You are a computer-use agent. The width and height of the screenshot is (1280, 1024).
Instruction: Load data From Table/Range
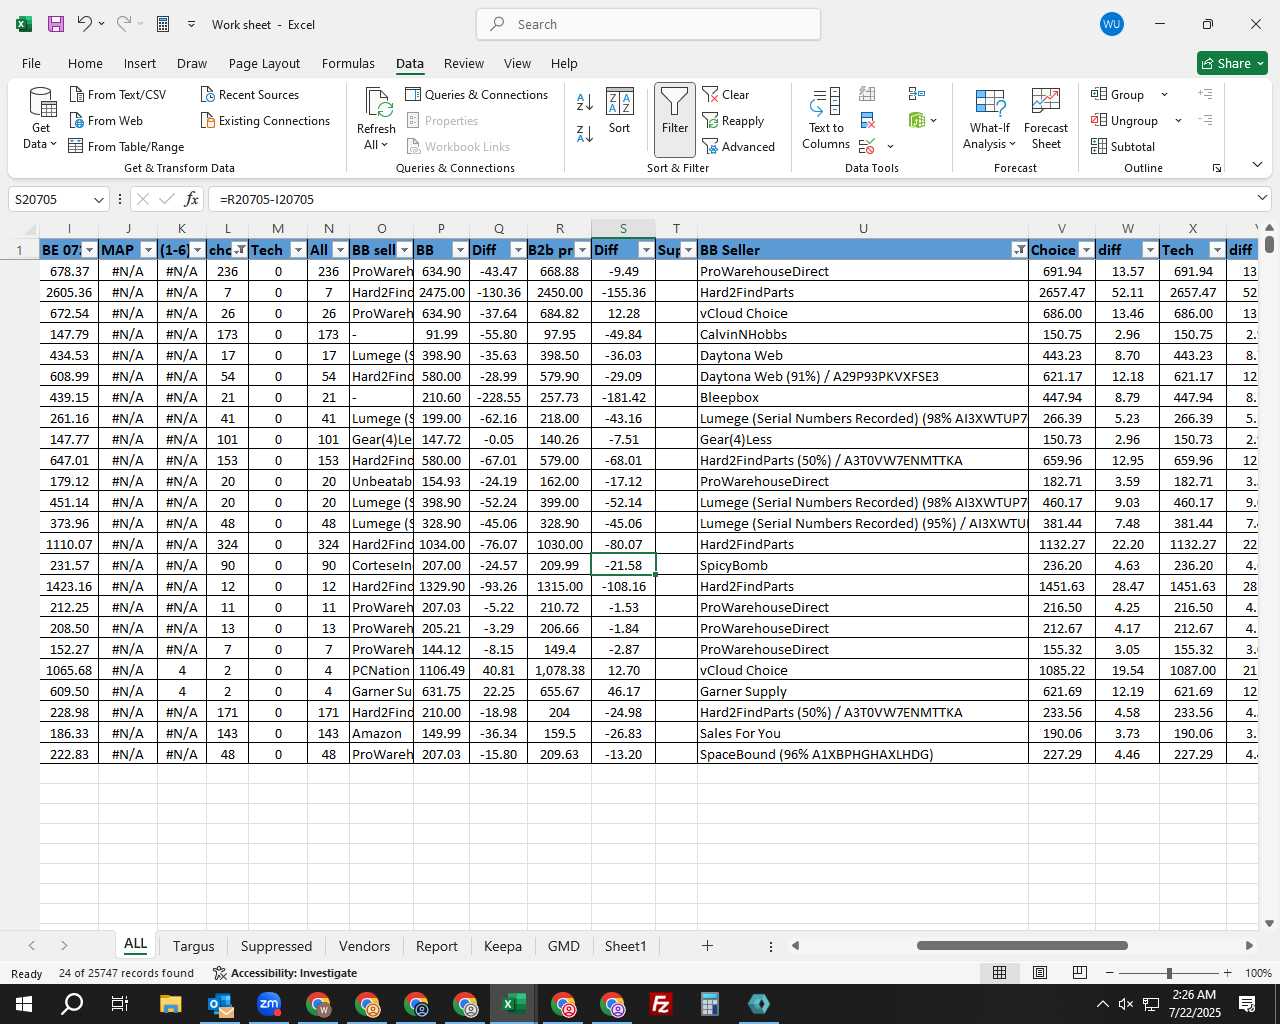point(126,146)
